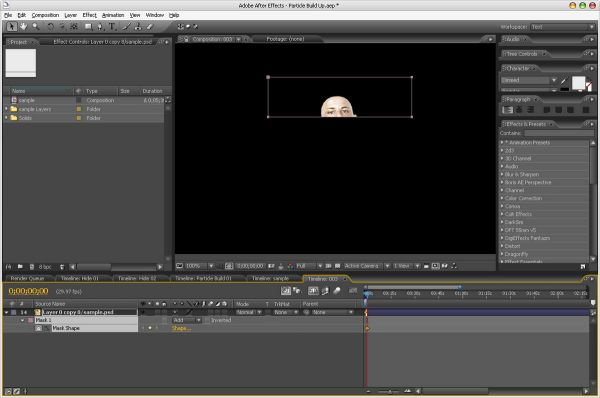Select the Hand tool
The image size is (600, 398).
(x=23, y=26)
